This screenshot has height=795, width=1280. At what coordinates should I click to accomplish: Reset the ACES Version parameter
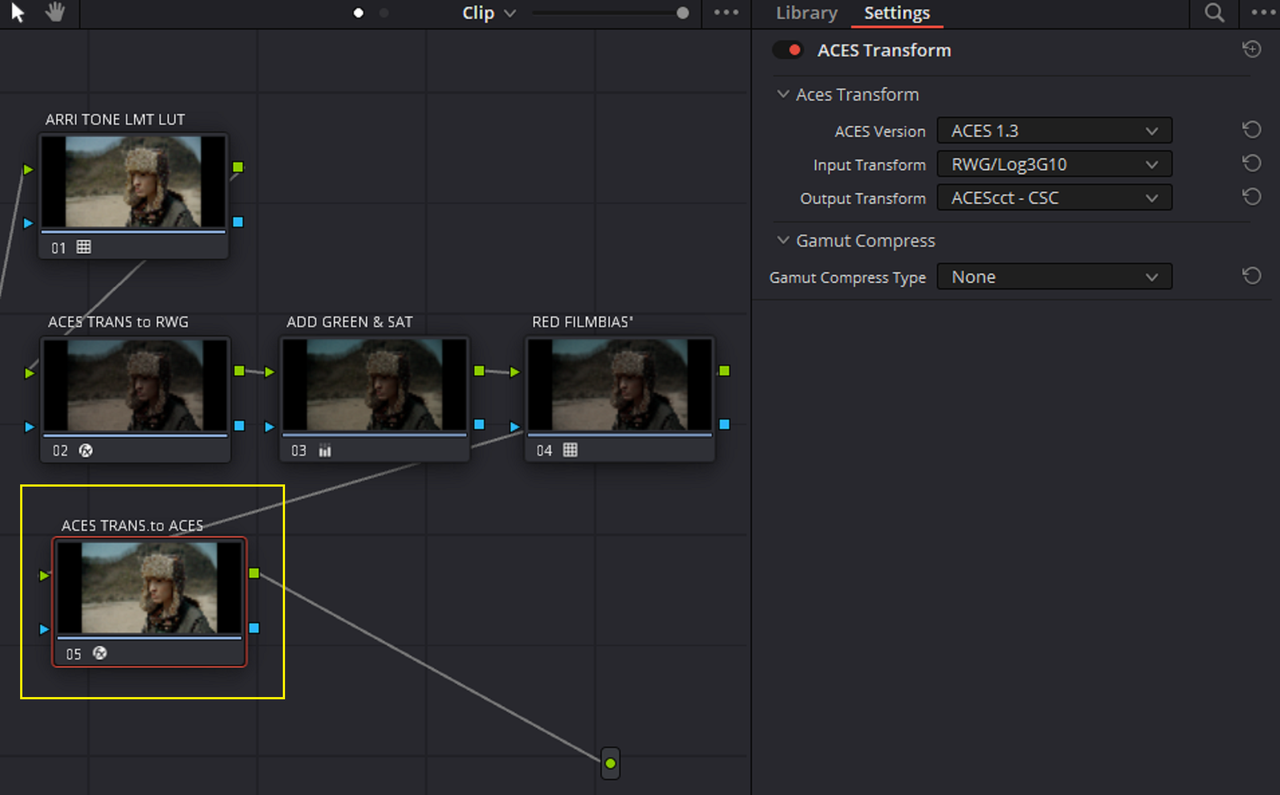click(x=1251, y=130)
